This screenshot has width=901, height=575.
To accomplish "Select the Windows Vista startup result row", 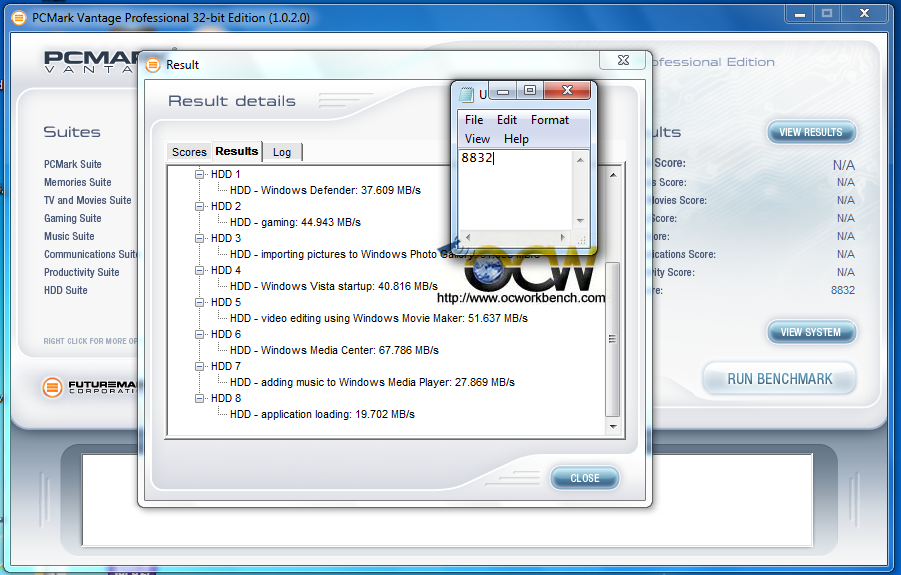I will pos(334,286).
